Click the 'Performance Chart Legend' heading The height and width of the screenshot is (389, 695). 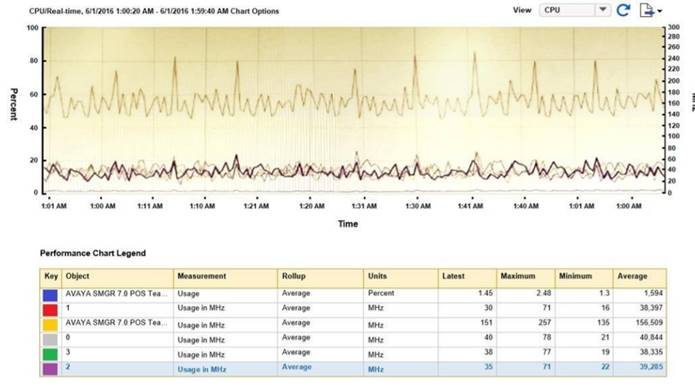[x=93, y=253]
